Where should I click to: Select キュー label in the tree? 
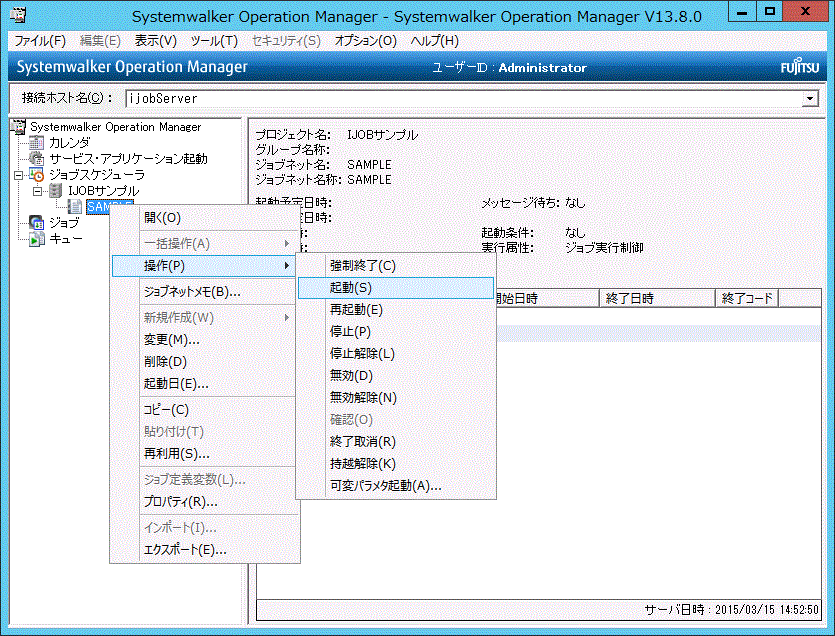(x=66, y=239)
